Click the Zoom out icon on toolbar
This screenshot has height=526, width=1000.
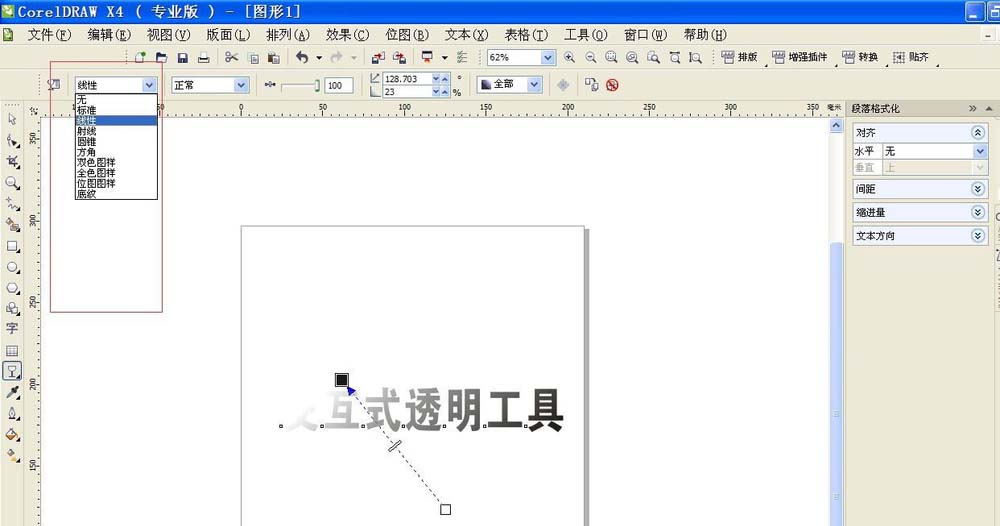click(x=591, y=57)
